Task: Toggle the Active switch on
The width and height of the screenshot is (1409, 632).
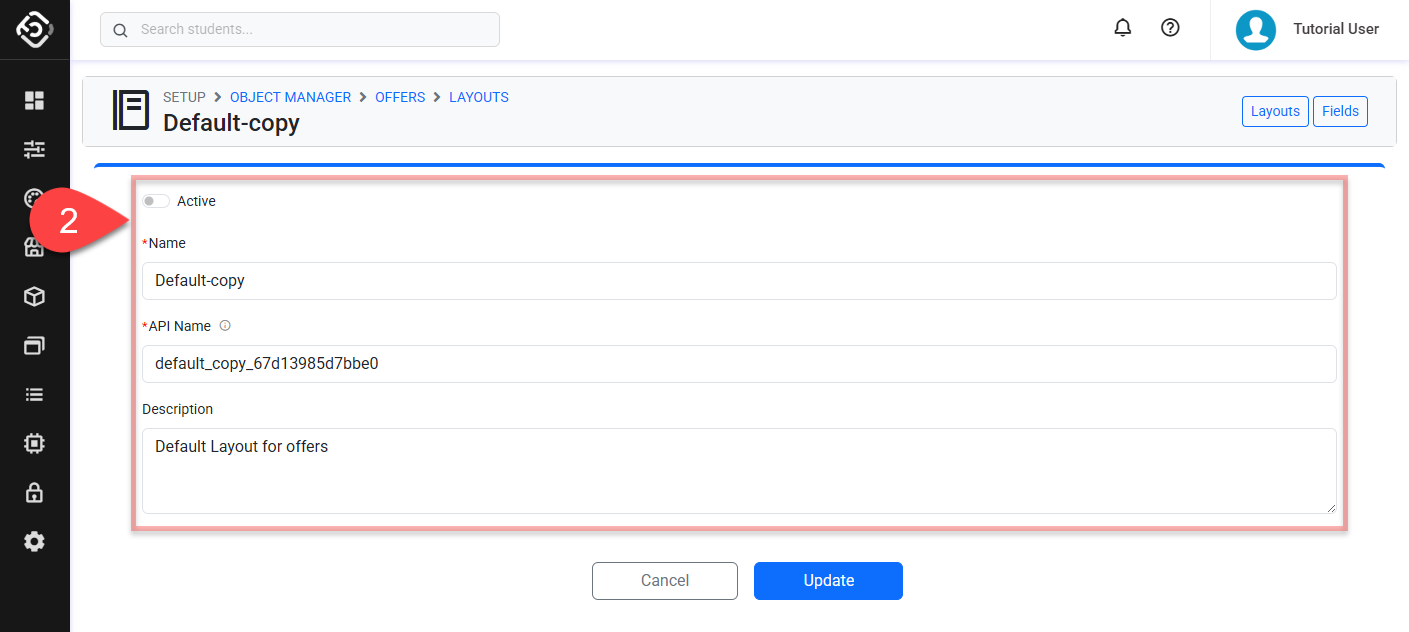Action: (156, 201)
